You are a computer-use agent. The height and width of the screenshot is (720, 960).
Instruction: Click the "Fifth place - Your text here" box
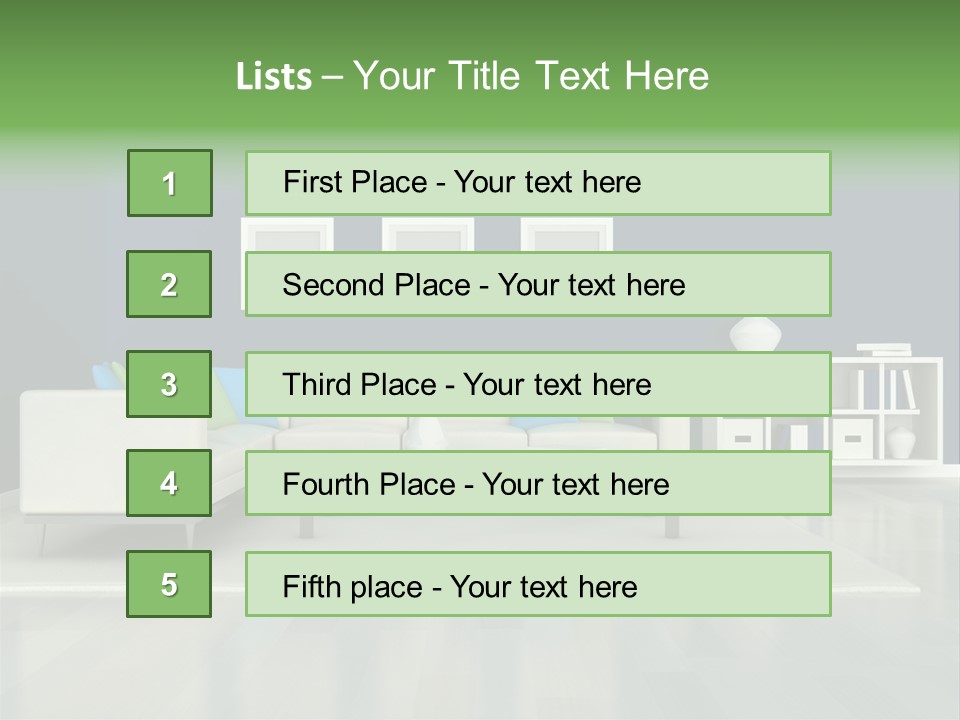(x=538, y=584)
